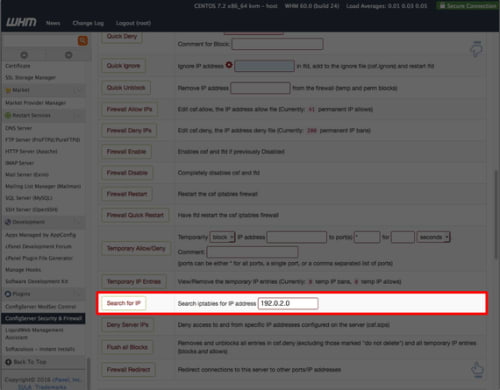500x390 pixels.
Task: Open Manage Hooks in sidebar
Action: (x=23, y=270)
